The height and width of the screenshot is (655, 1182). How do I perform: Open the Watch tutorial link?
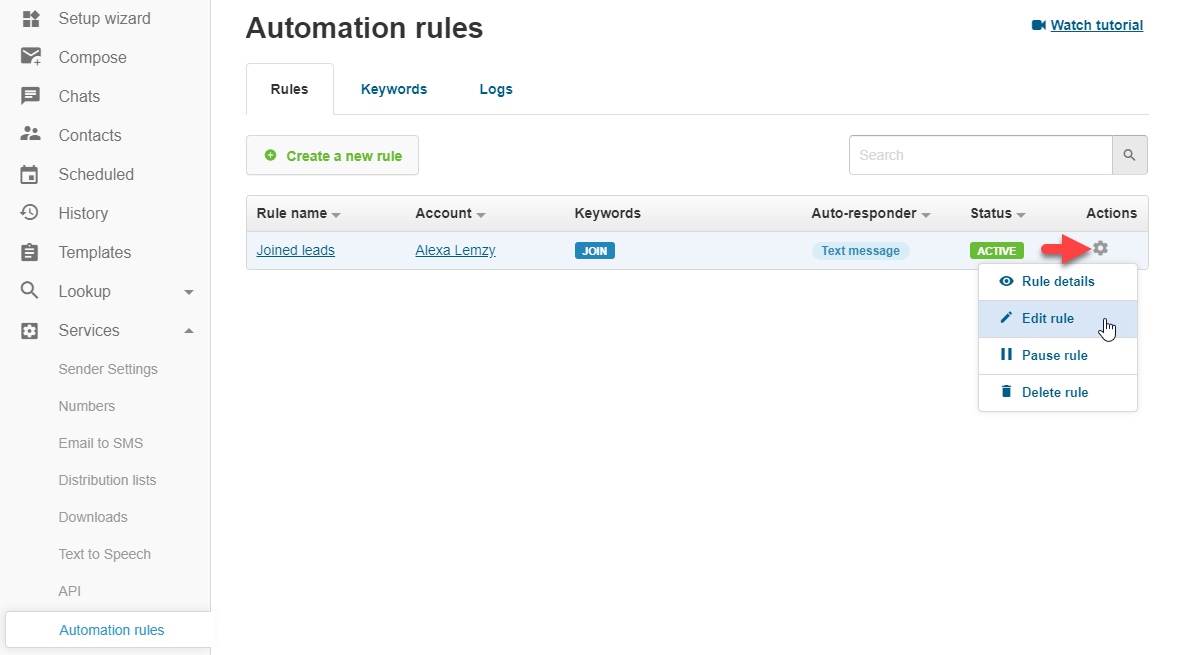1096,25
